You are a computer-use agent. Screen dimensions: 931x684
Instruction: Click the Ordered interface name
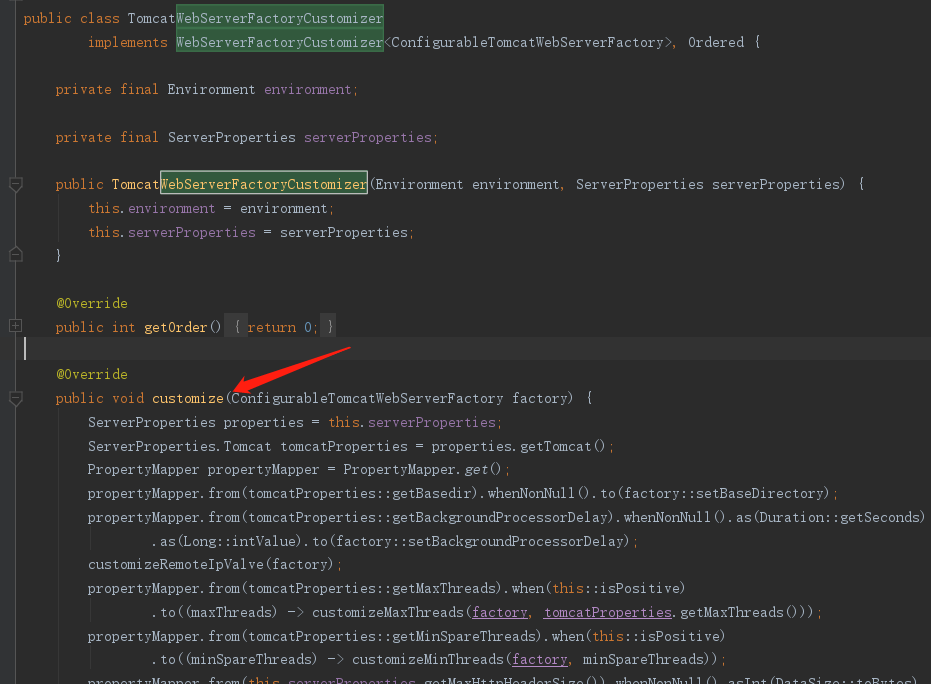715,43
